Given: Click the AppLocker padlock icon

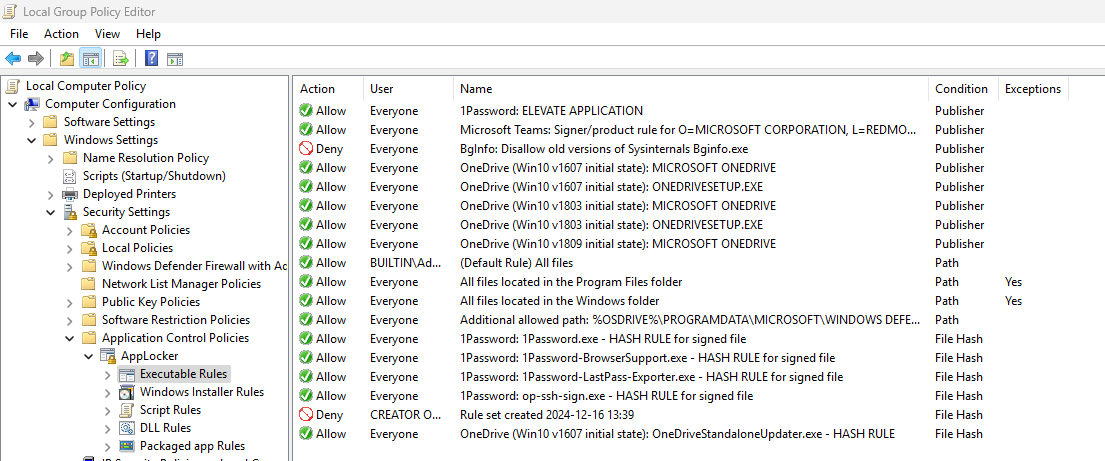Looking at the screenshot, I should coord(108,356).
